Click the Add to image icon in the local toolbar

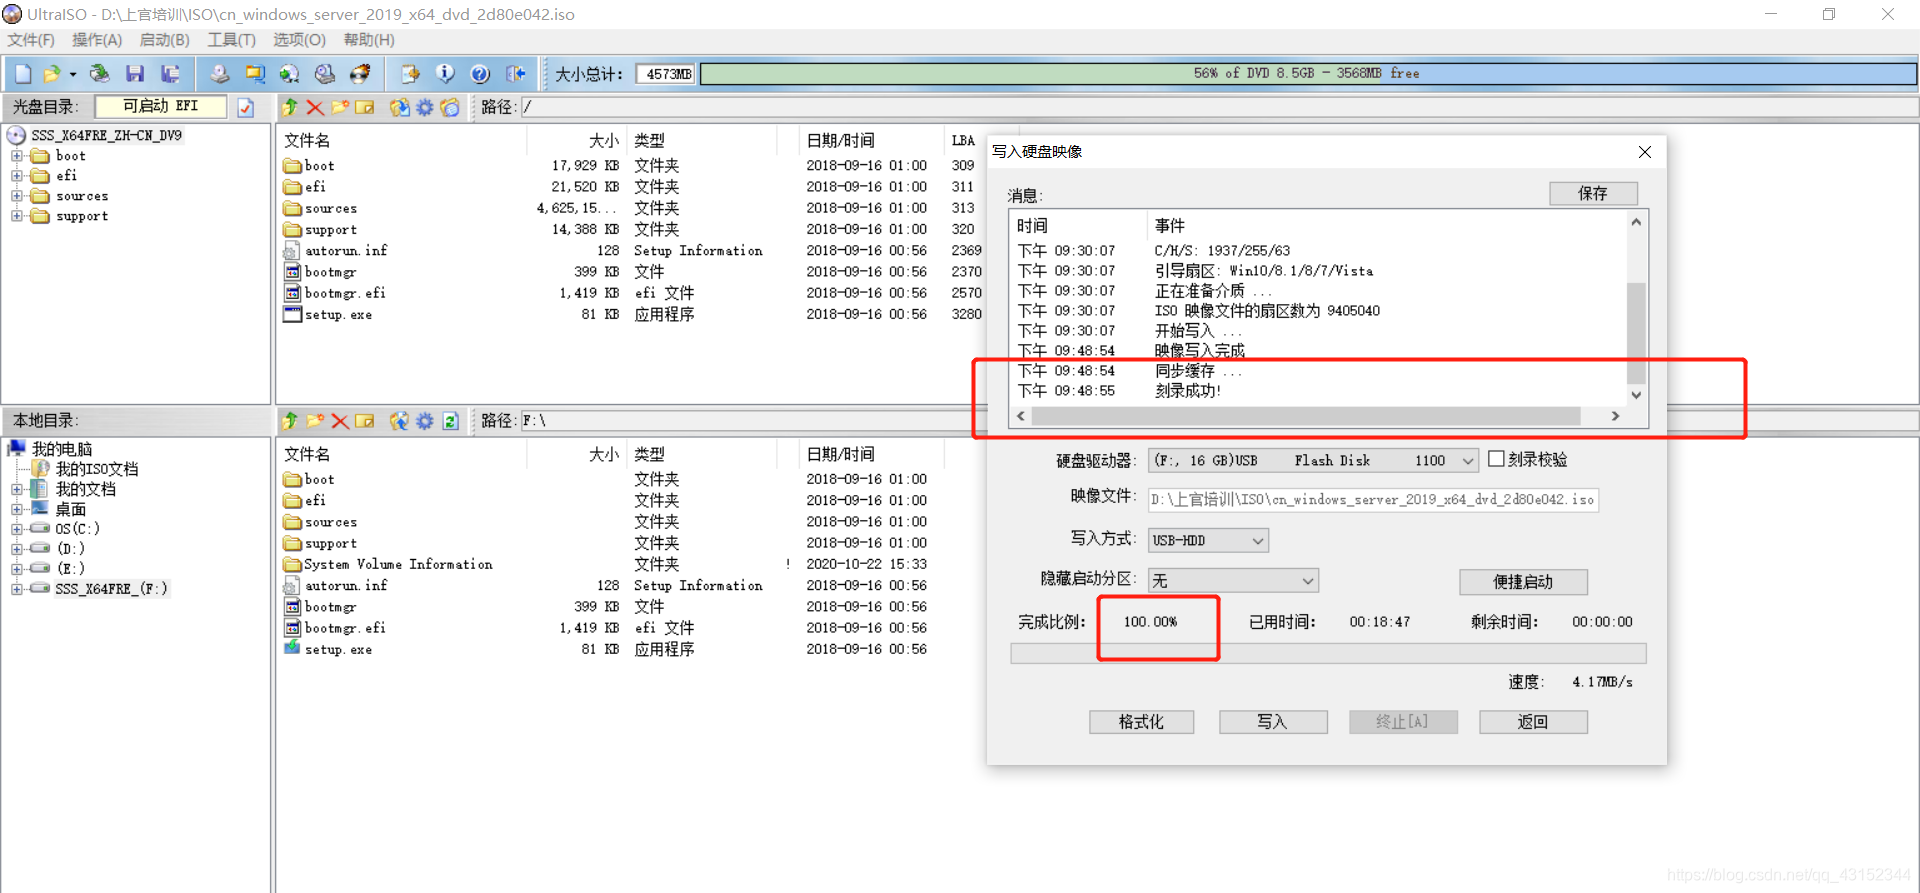[x=399, y=421]
